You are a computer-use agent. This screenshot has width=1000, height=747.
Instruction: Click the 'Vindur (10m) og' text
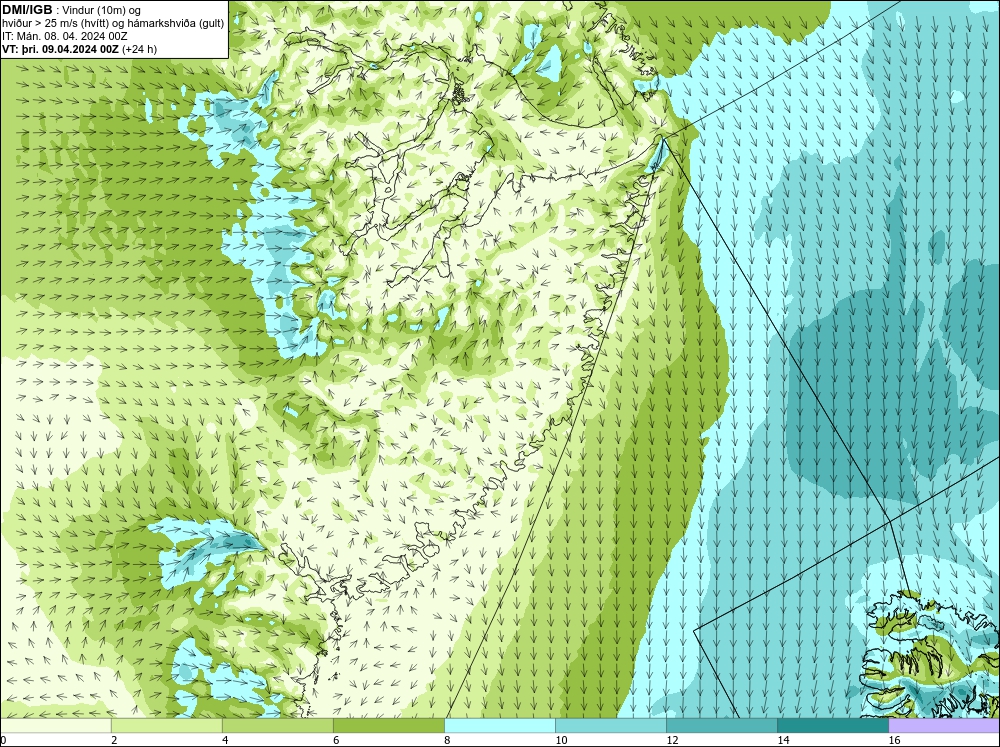click(101, 10)
